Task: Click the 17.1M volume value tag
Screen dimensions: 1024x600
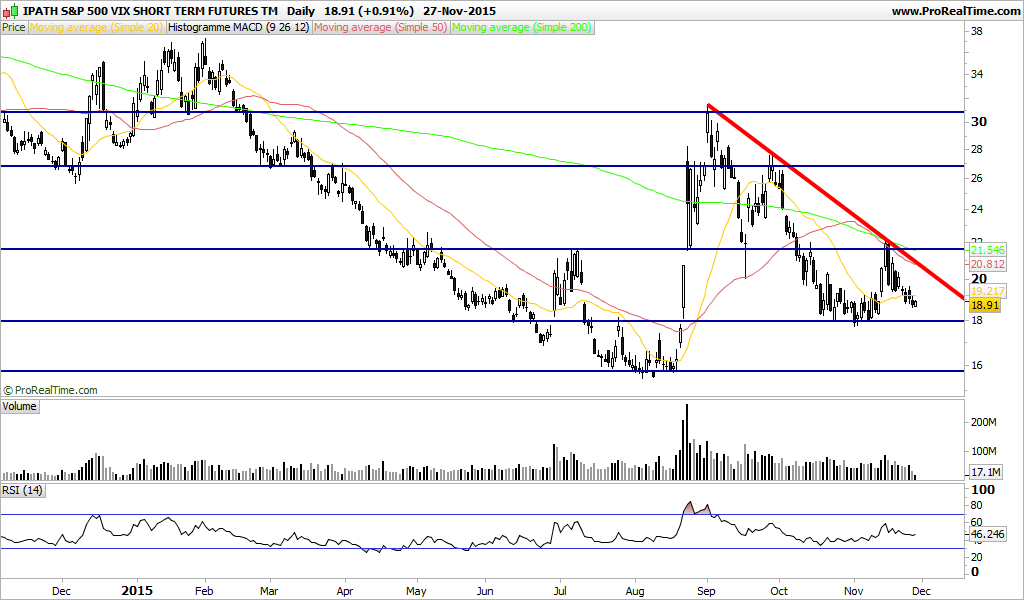Action: tap(984, 472)
